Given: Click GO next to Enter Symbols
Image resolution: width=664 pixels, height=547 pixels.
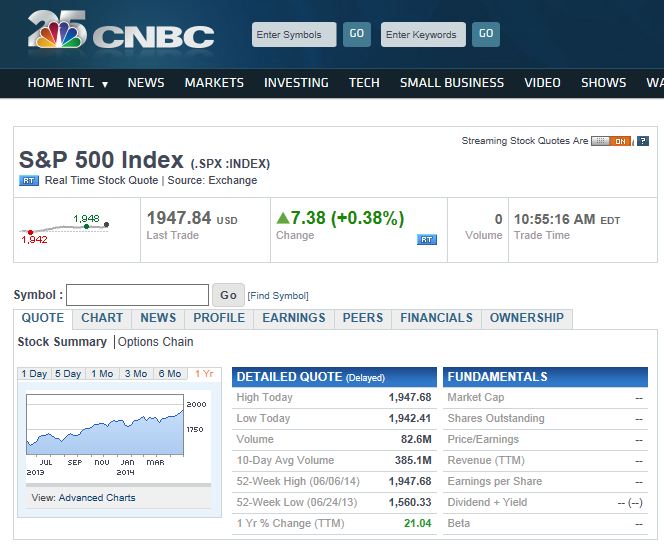Looking at the screenshot, I should [357, 34].
